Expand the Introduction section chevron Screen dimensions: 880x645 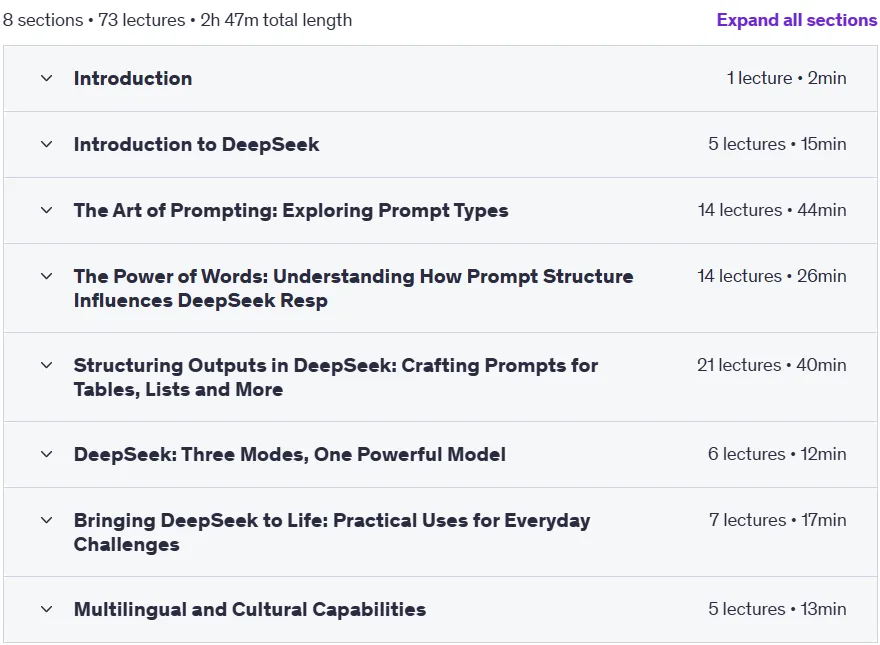click(47, 79)
